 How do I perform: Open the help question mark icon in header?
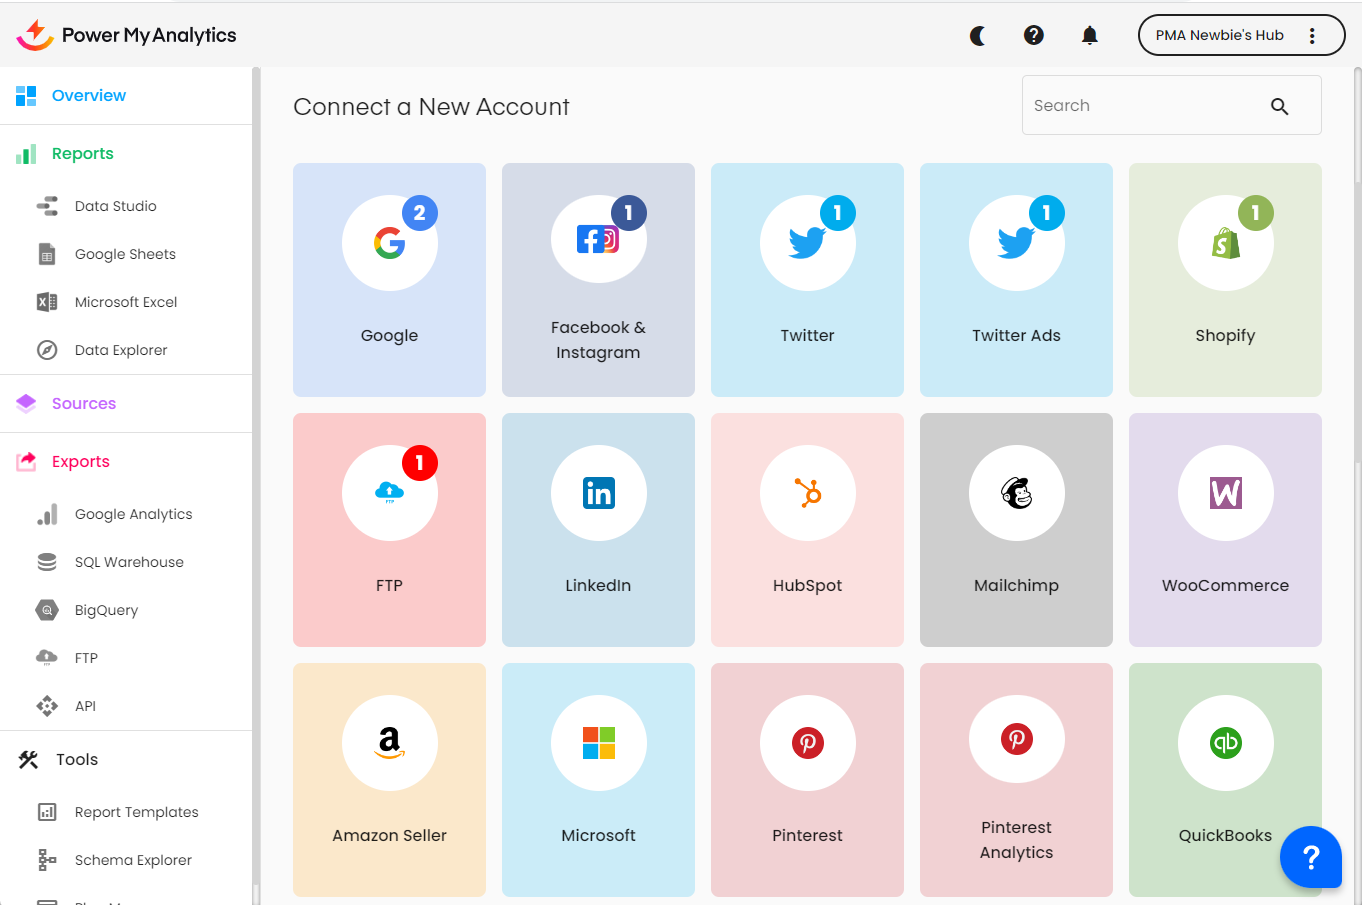click(x=1034, y=35)
